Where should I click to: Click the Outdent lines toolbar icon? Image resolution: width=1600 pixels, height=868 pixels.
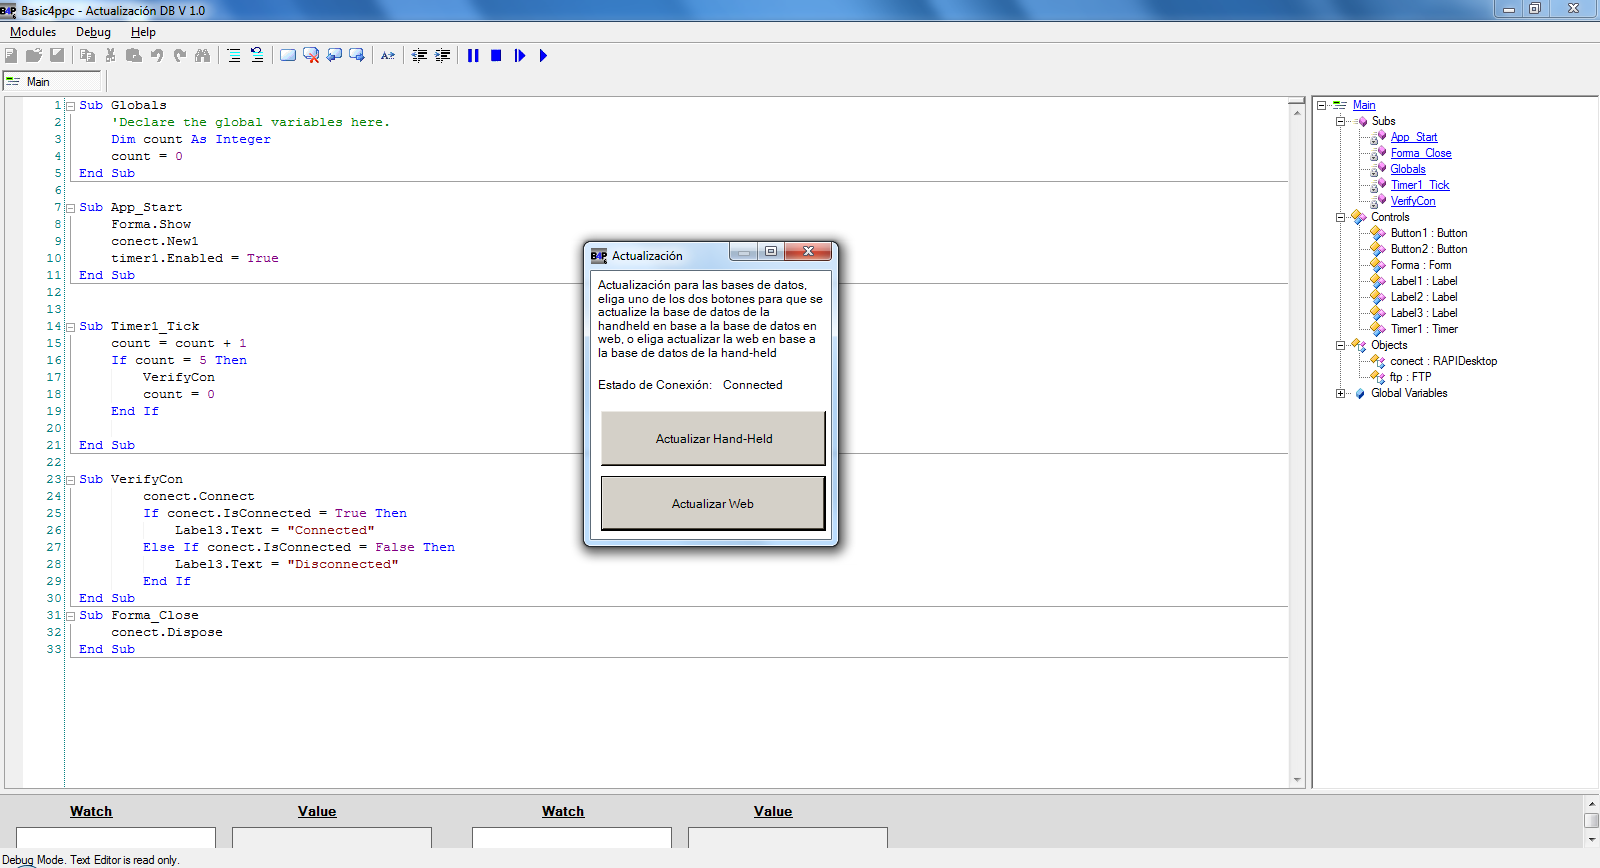pos(419,56)
